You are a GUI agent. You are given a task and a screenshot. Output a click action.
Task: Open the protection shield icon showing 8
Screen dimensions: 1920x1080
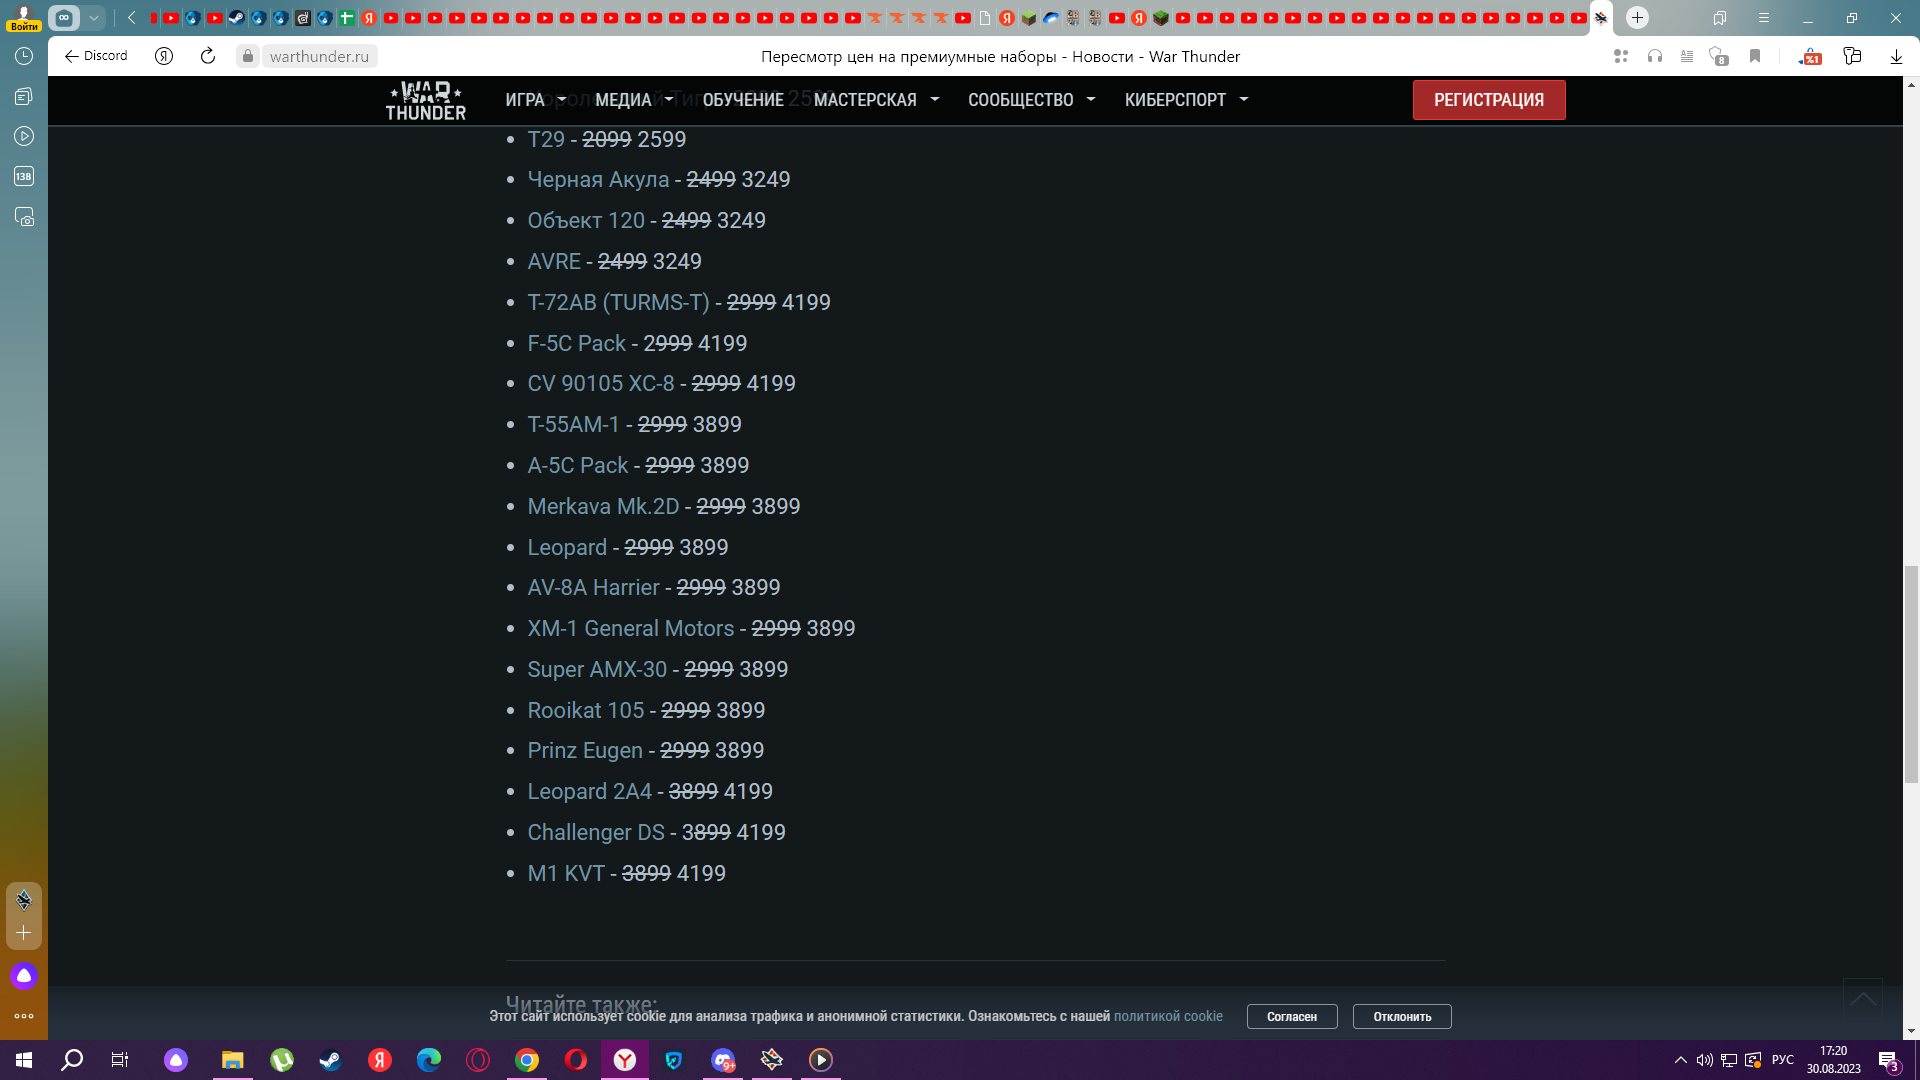pos(1719,56)
